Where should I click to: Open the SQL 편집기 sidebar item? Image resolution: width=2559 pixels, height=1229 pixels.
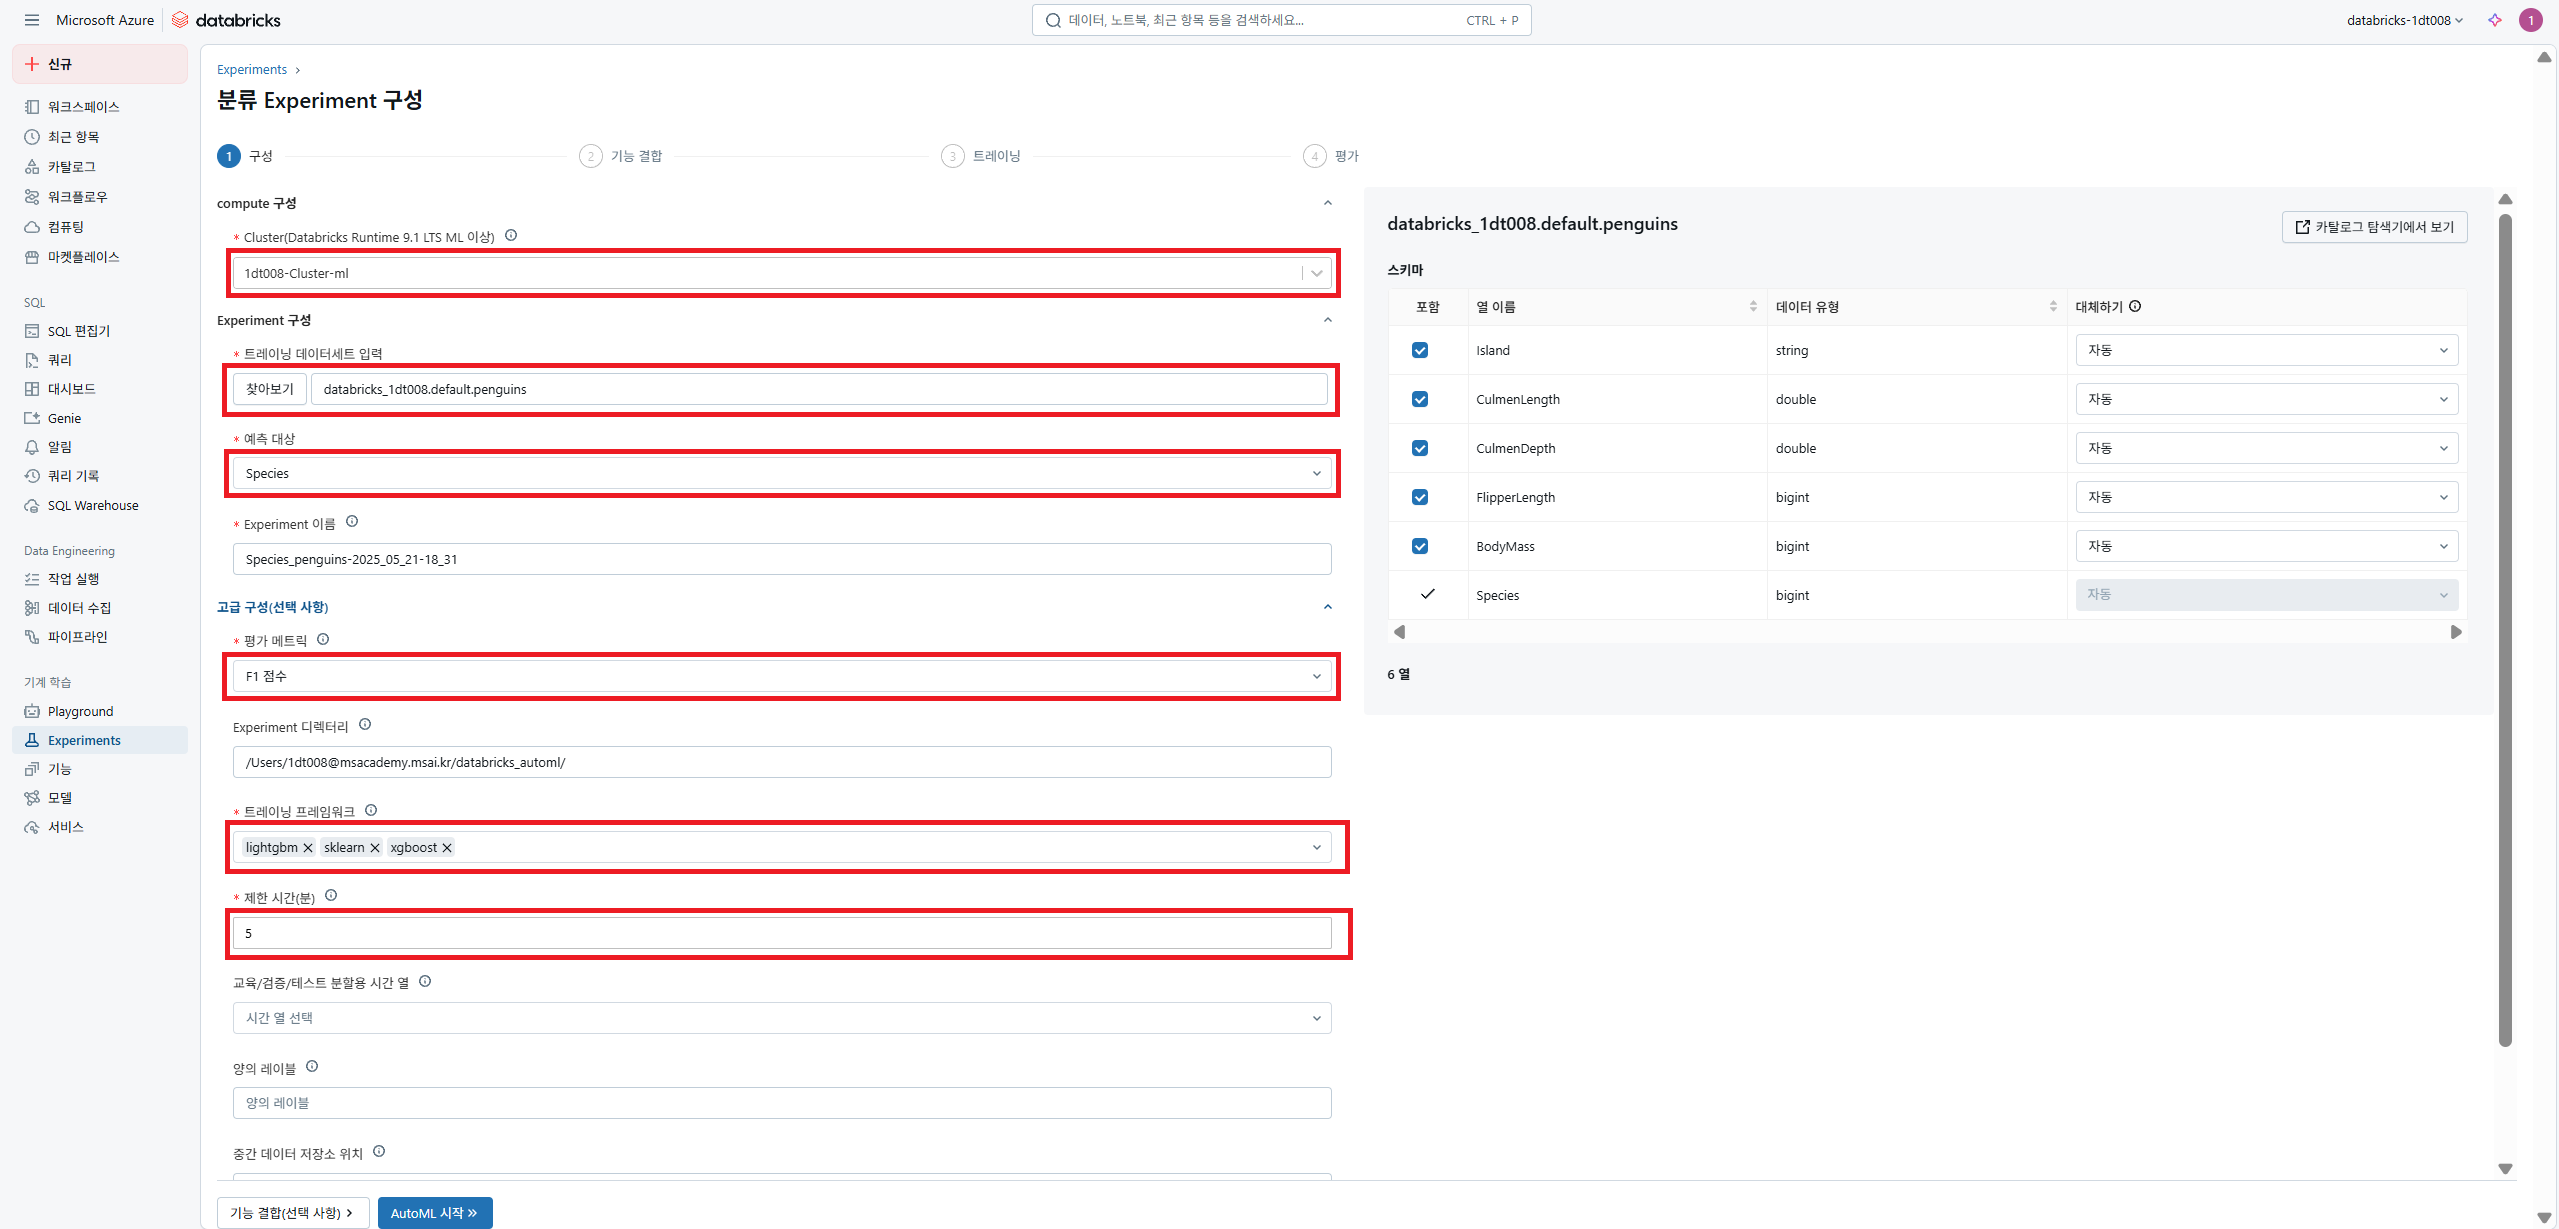(100, 331)
